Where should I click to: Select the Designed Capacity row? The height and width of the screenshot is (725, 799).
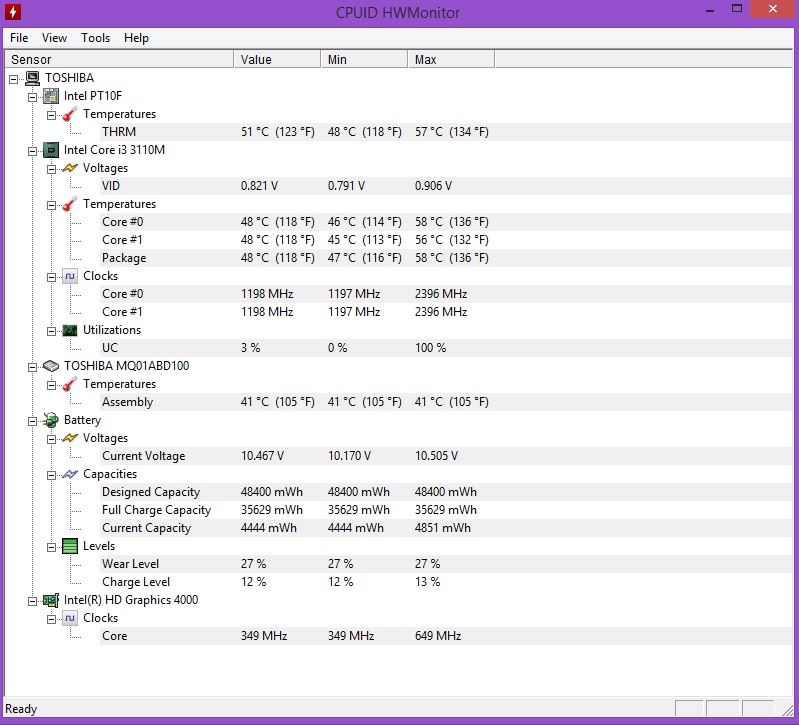pyautogui.click(x=446, y=492)
